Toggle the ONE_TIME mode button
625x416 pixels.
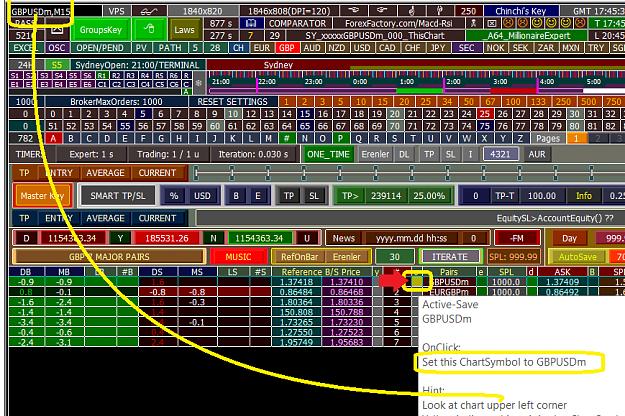[328, 154]
